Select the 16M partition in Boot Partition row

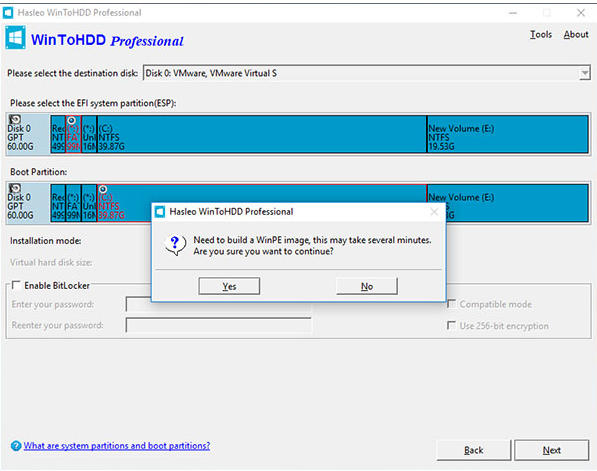89,203
